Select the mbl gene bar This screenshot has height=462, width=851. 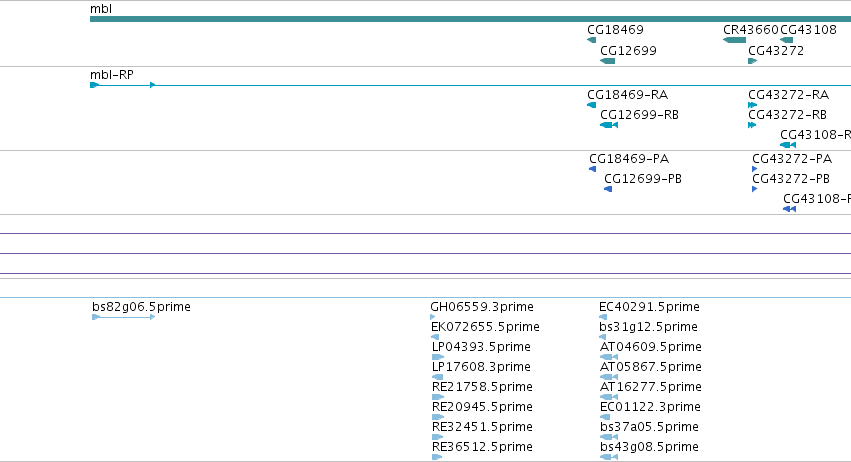tap(470, 19)
